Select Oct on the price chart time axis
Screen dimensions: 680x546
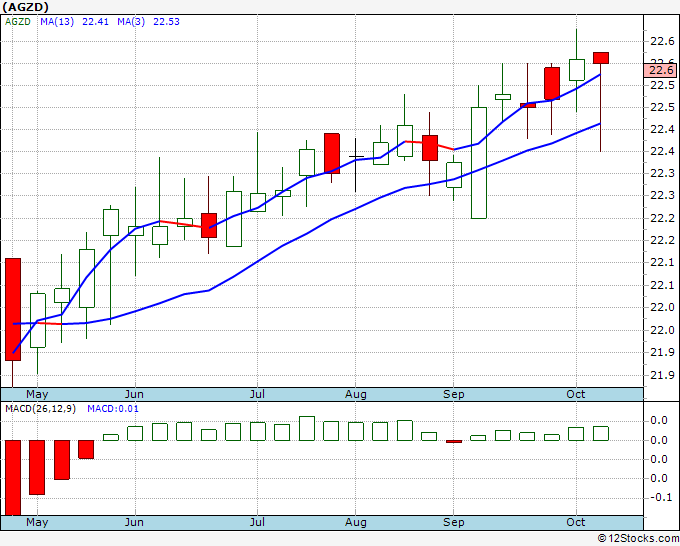click(x=576, y=394)
